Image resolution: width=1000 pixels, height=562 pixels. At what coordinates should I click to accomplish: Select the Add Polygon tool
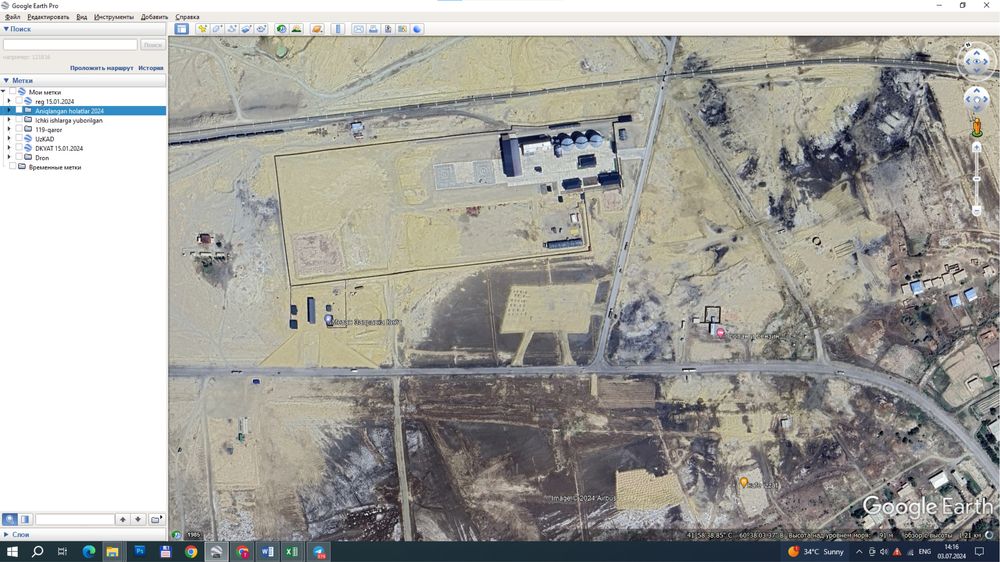pyautogui.click(x=217, y=29)
